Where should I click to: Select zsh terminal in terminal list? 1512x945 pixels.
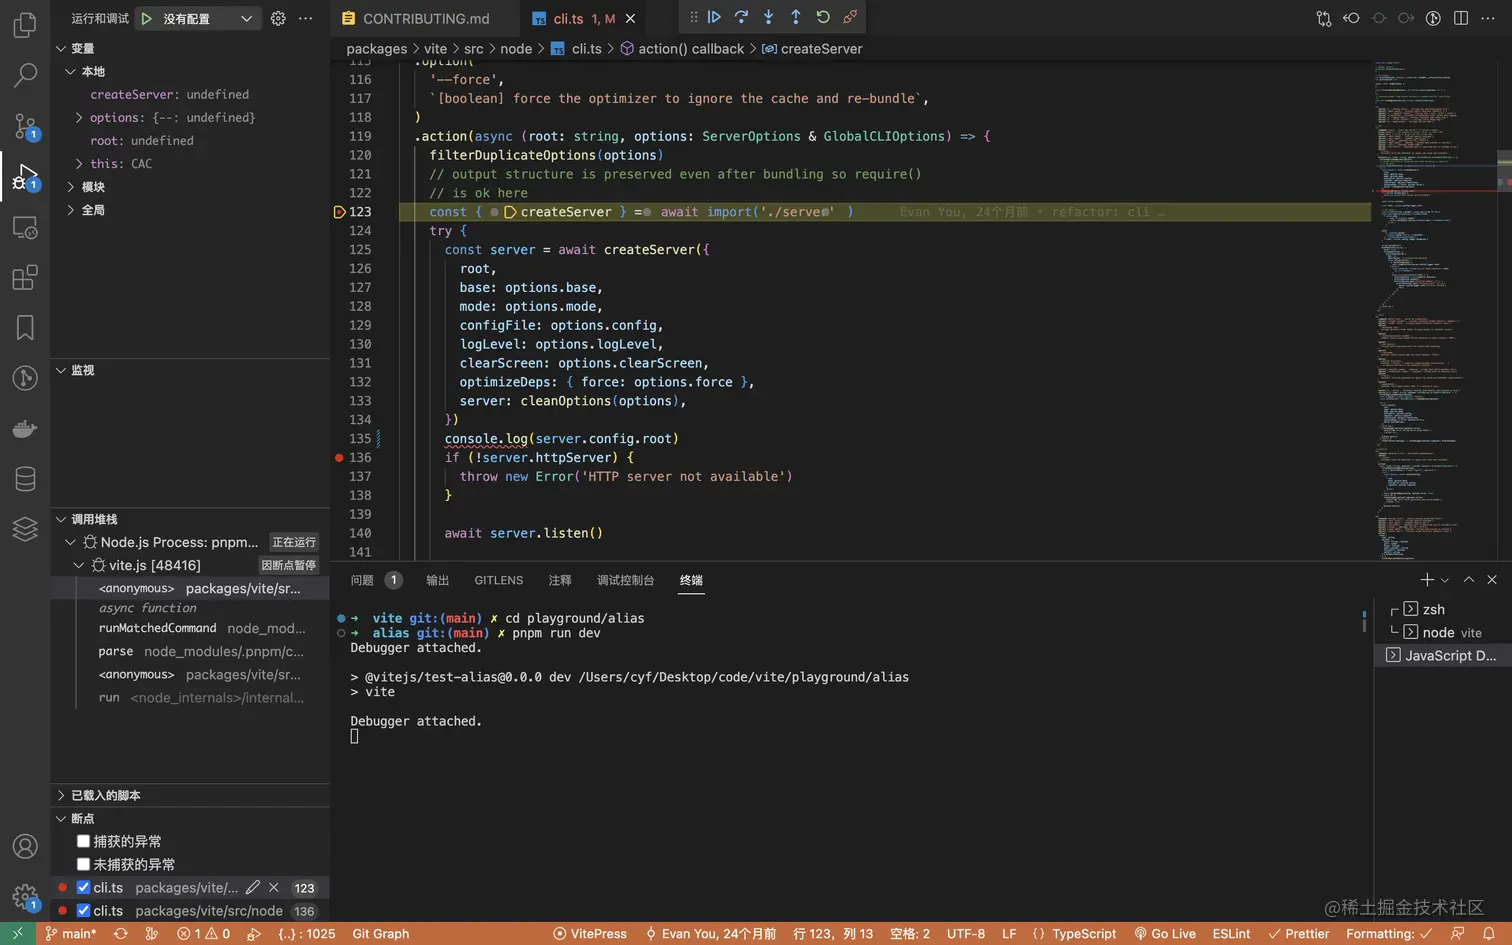[x=1434, y=609]
